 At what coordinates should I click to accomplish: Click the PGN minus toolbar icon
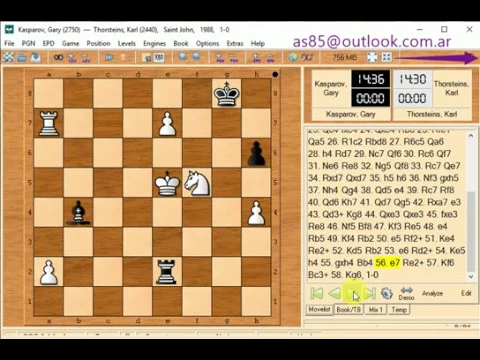233,58
